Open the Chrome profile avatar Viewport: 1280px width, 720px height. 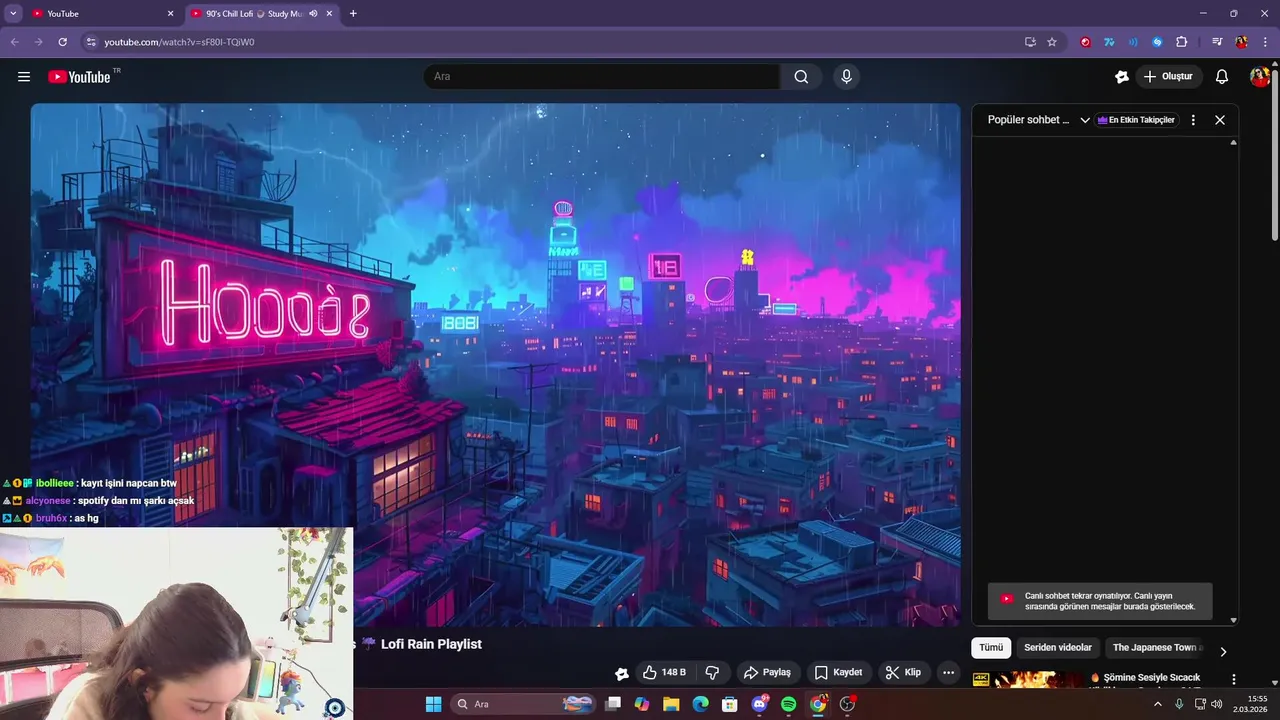(x=1241, y=42)
